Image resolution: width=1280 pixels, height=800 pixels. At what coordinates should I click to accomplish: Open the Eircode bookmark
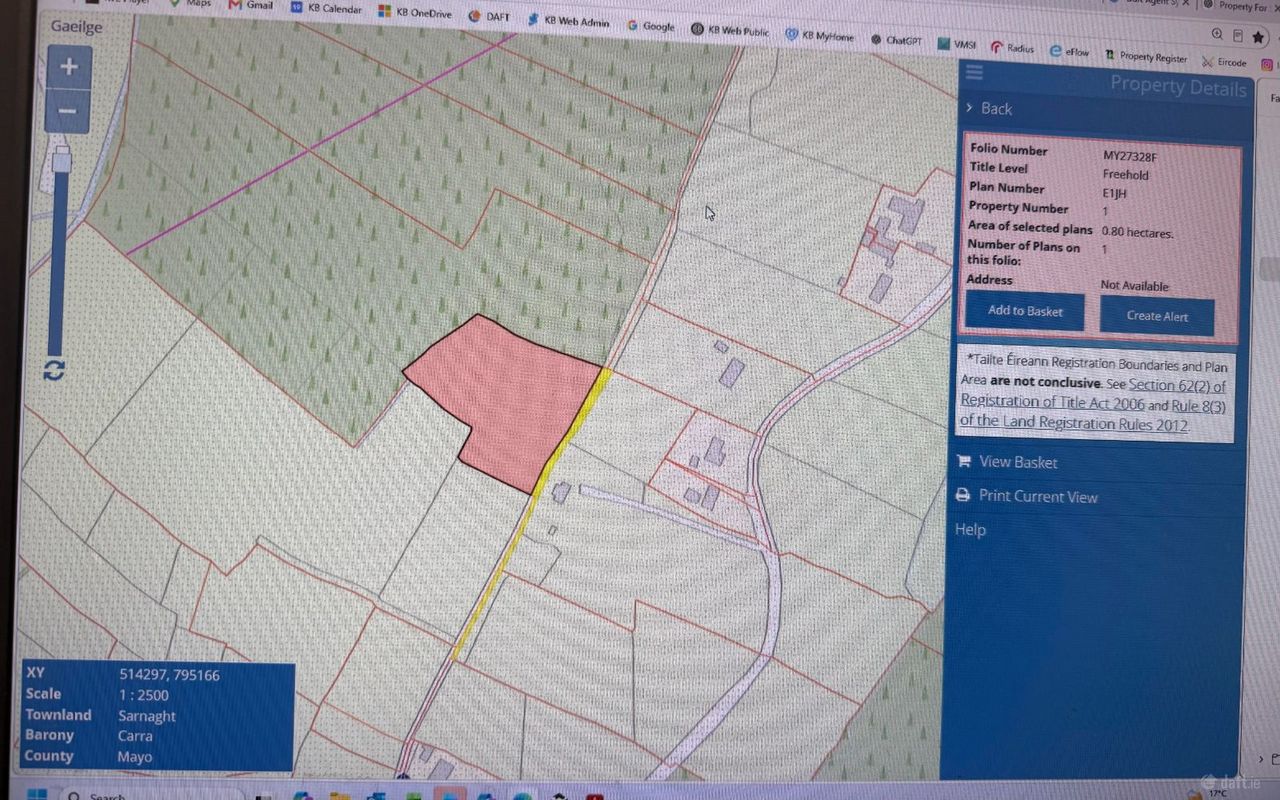[1225, 62]
